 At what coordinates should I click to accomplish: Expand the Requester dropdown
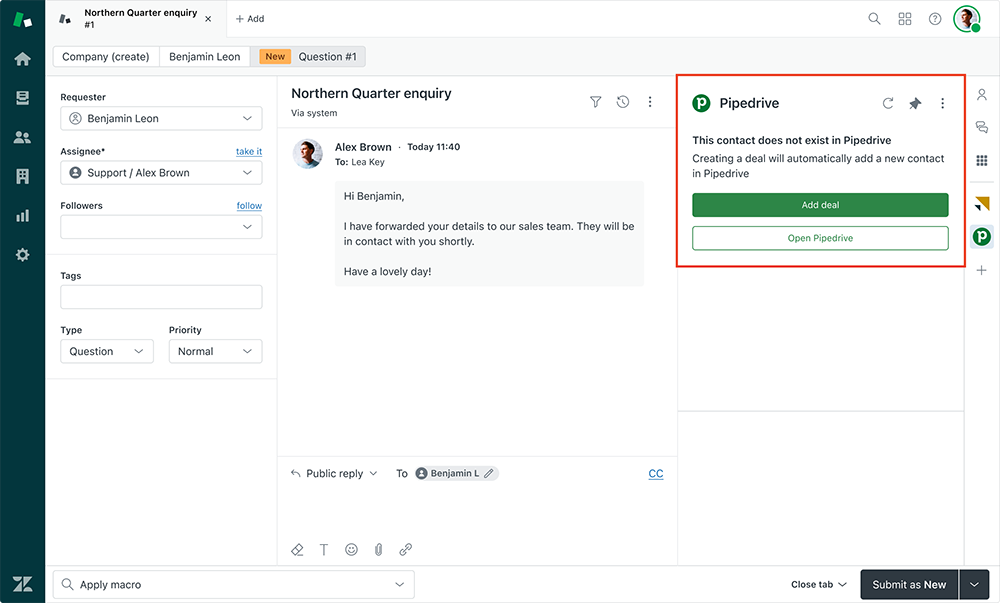click(161, 119)
